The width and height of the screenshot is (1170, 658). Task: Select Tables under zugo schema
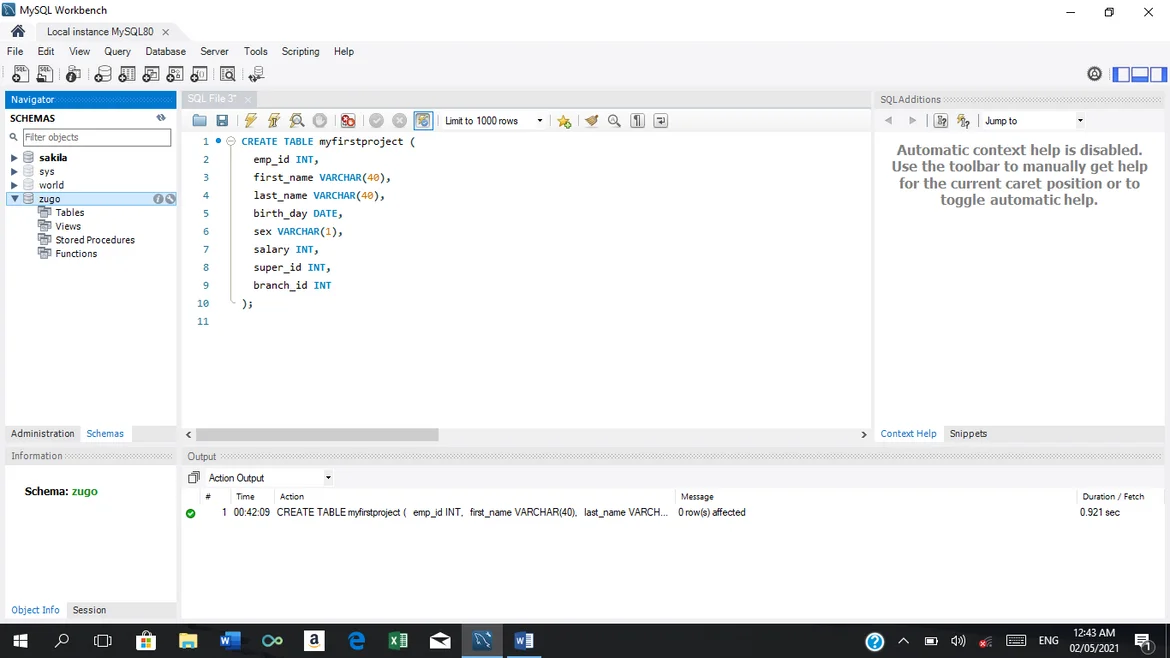click(69, 213)
